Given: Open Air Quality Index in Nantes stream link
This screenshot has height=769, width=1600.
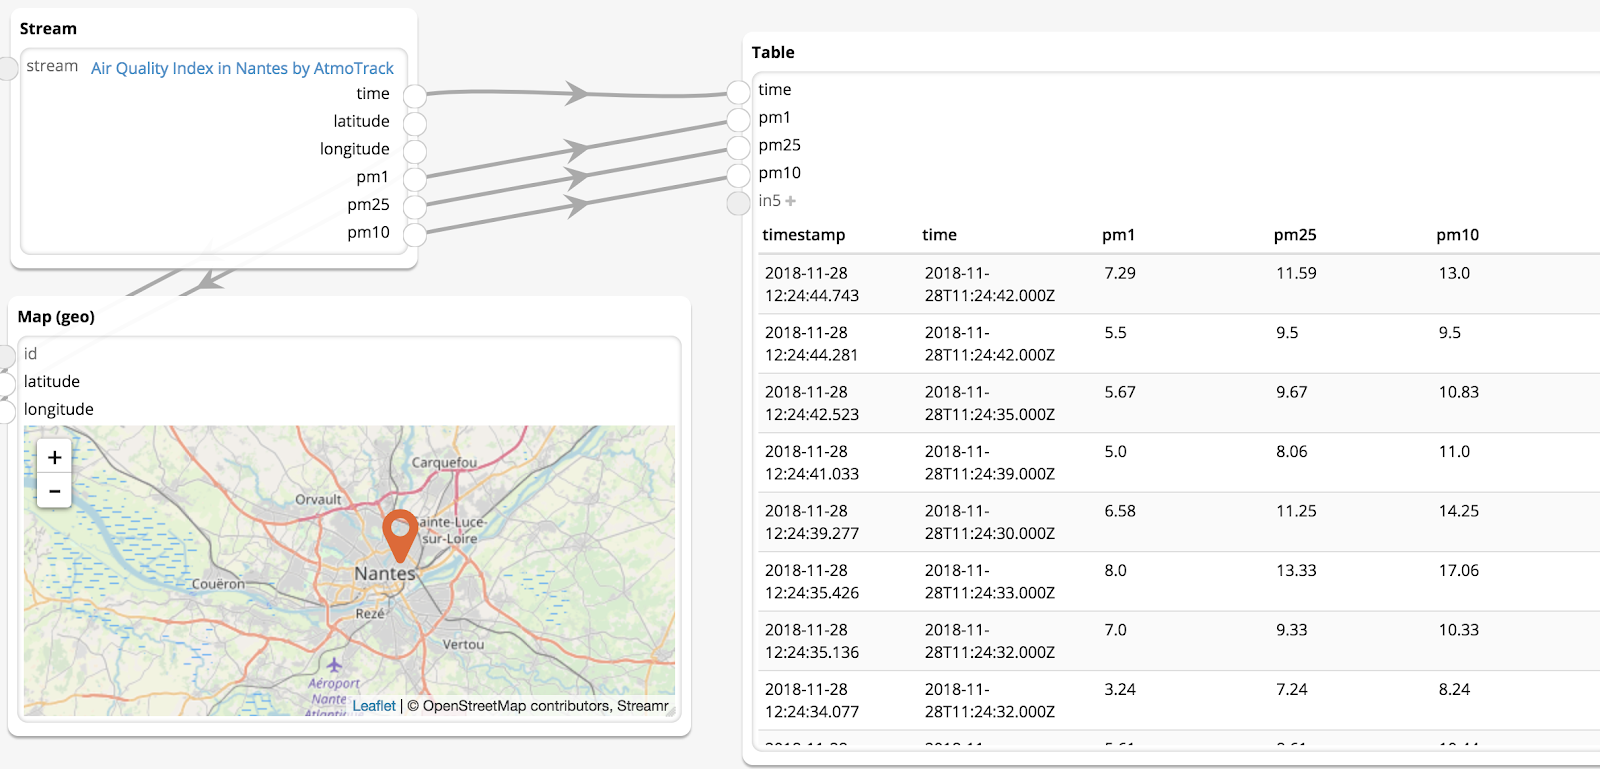Looking at the screenshot, I should pos(242,68).
